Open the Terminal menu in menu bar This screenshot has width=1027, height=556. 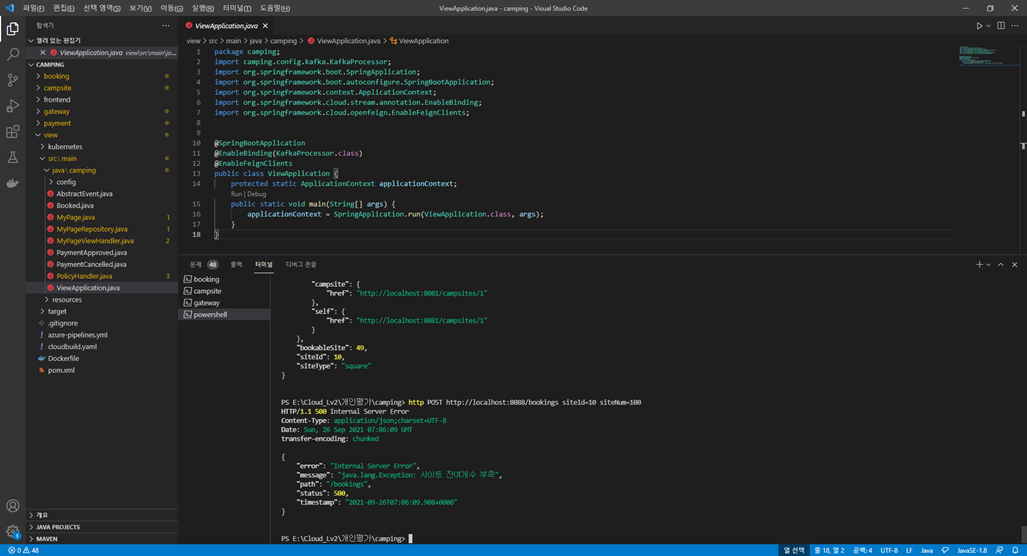coord(236,9)
